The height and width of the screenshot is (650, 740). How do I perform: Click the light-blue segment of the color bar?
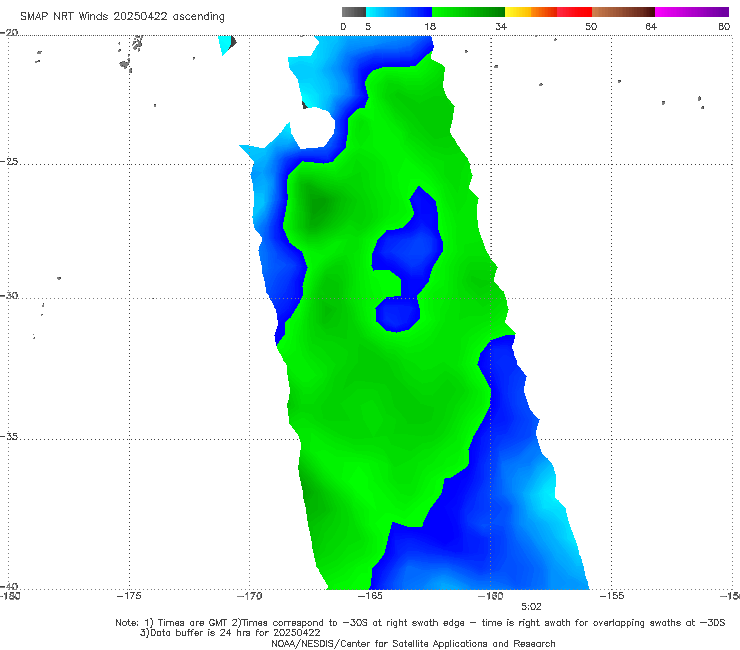(399, 12)
